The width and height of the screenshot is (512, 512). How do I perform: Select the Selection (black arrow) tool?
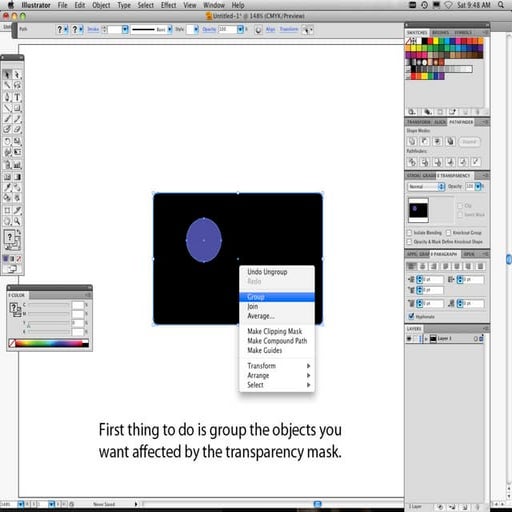pos(7,75)
